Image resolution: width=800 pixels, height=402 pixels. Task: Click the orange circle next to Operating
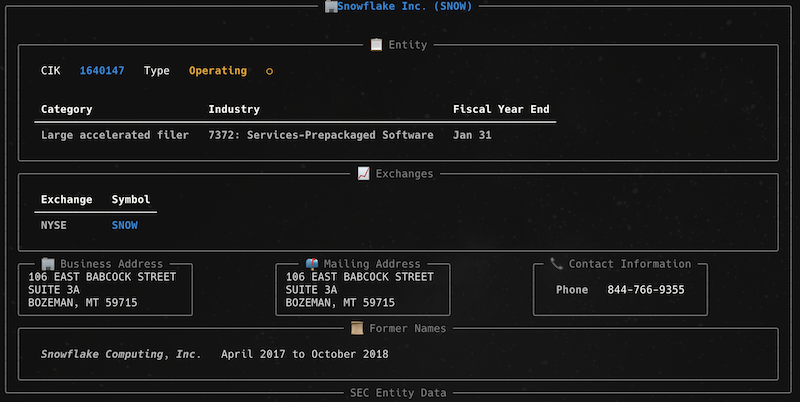(x=269, y=71)
